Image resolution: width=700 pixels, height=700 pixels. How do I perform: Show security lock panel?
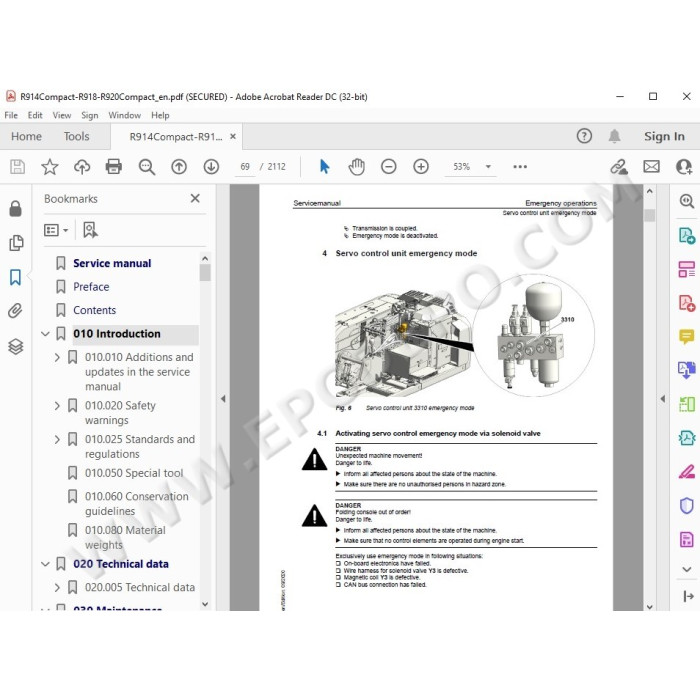click(x=16, y=208)
